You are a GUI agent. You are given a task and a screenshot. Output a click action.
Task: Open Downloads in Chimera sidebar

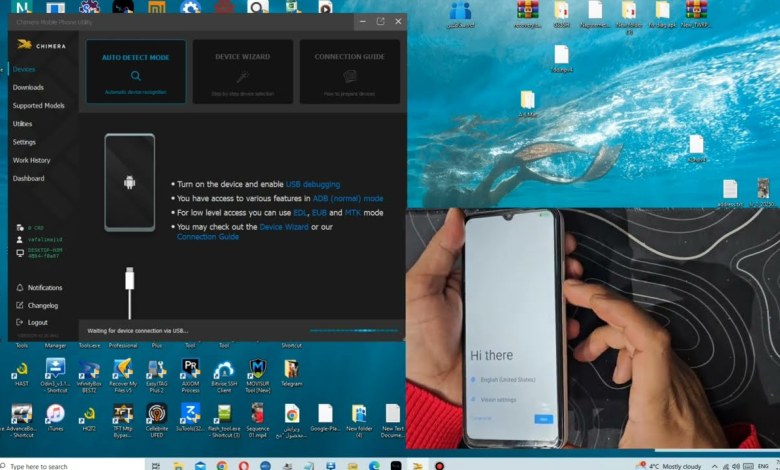tap(28, 87)
